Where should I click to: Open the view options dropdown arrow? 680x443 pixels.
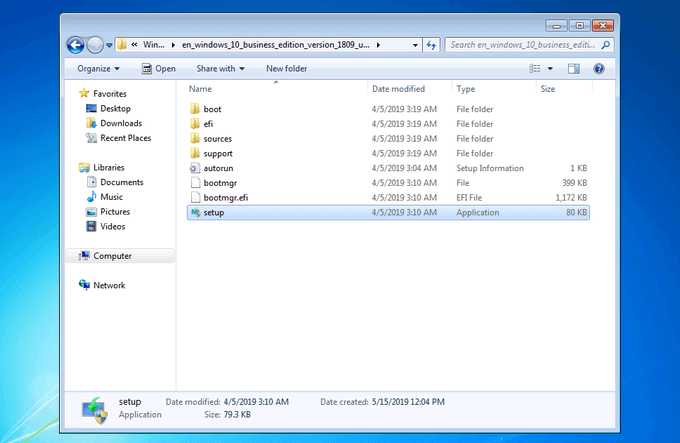click(x=550, y=68)
